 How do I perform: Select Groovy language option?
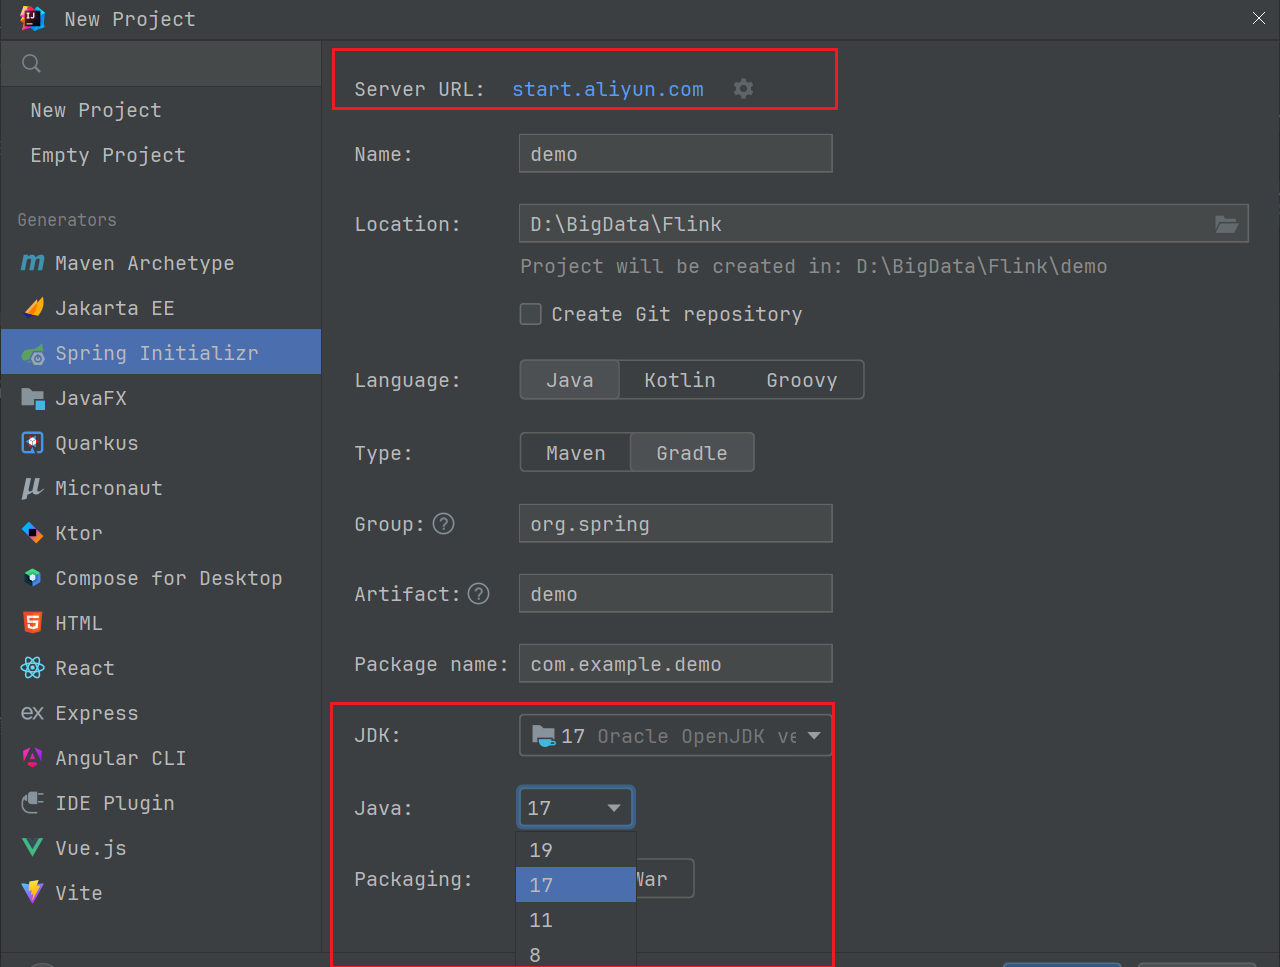(802, 380)
